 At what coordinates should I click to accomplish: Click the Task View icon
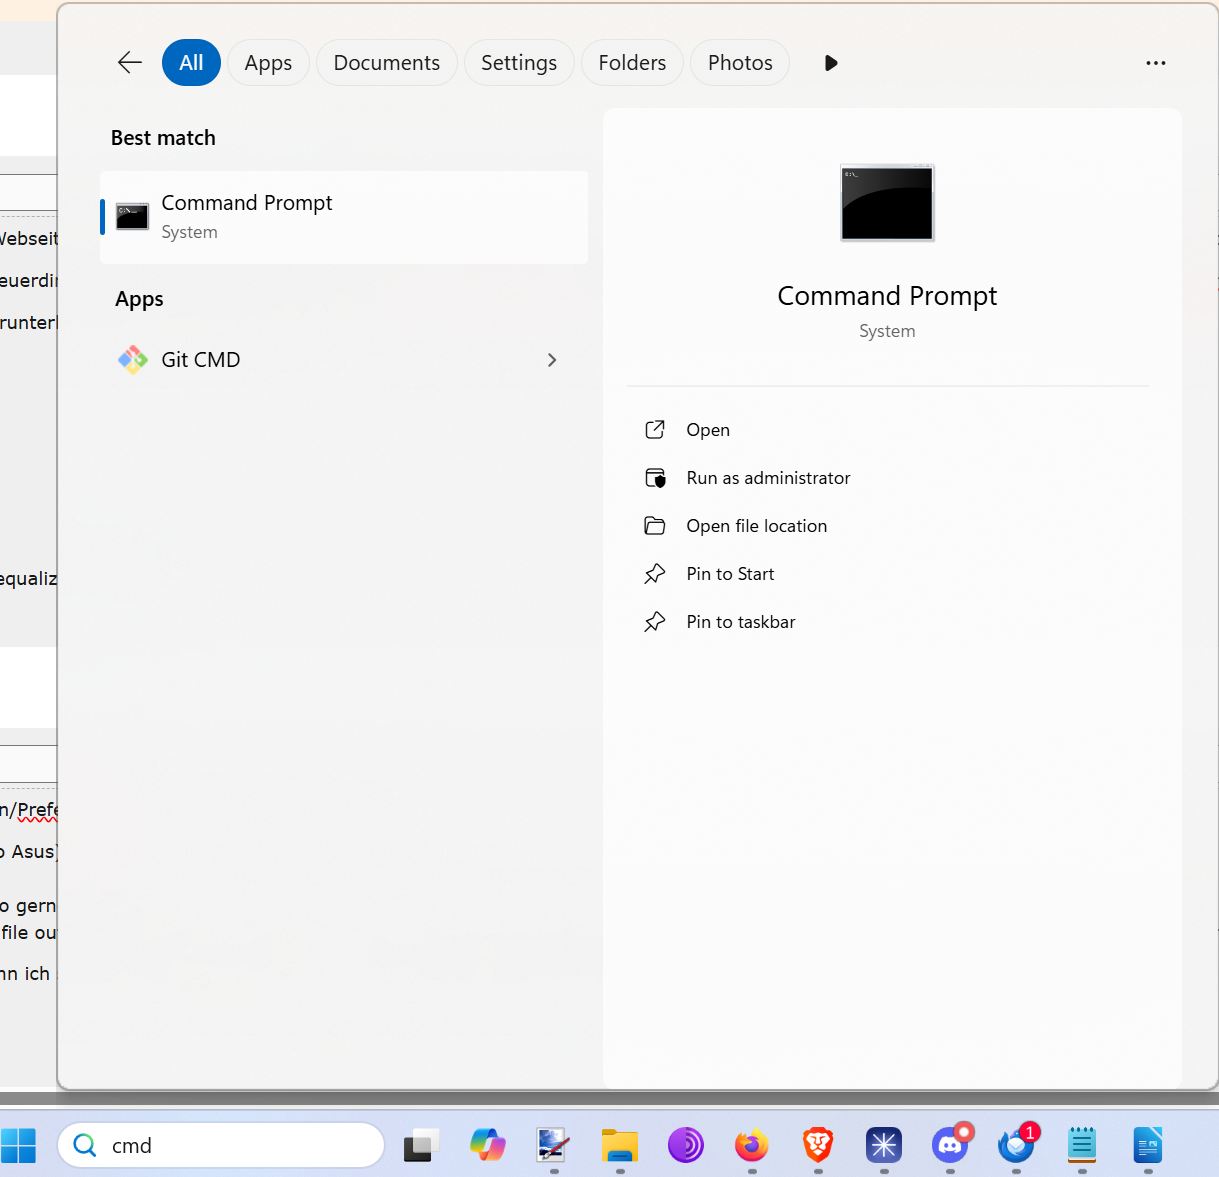(421, 1145)
